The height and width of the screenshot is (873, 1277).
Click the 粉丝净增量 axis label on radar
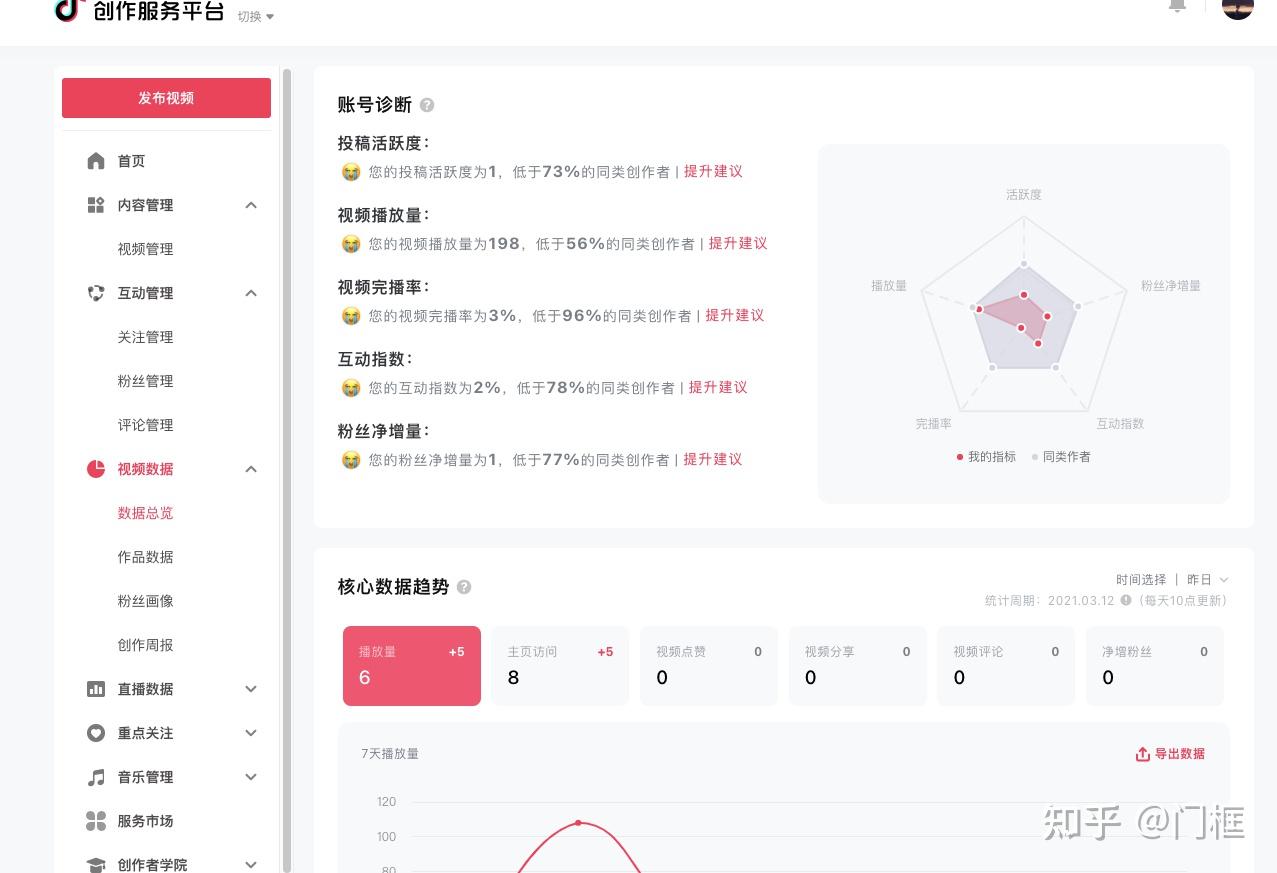pyautogui.click(x=1171, y=286)
